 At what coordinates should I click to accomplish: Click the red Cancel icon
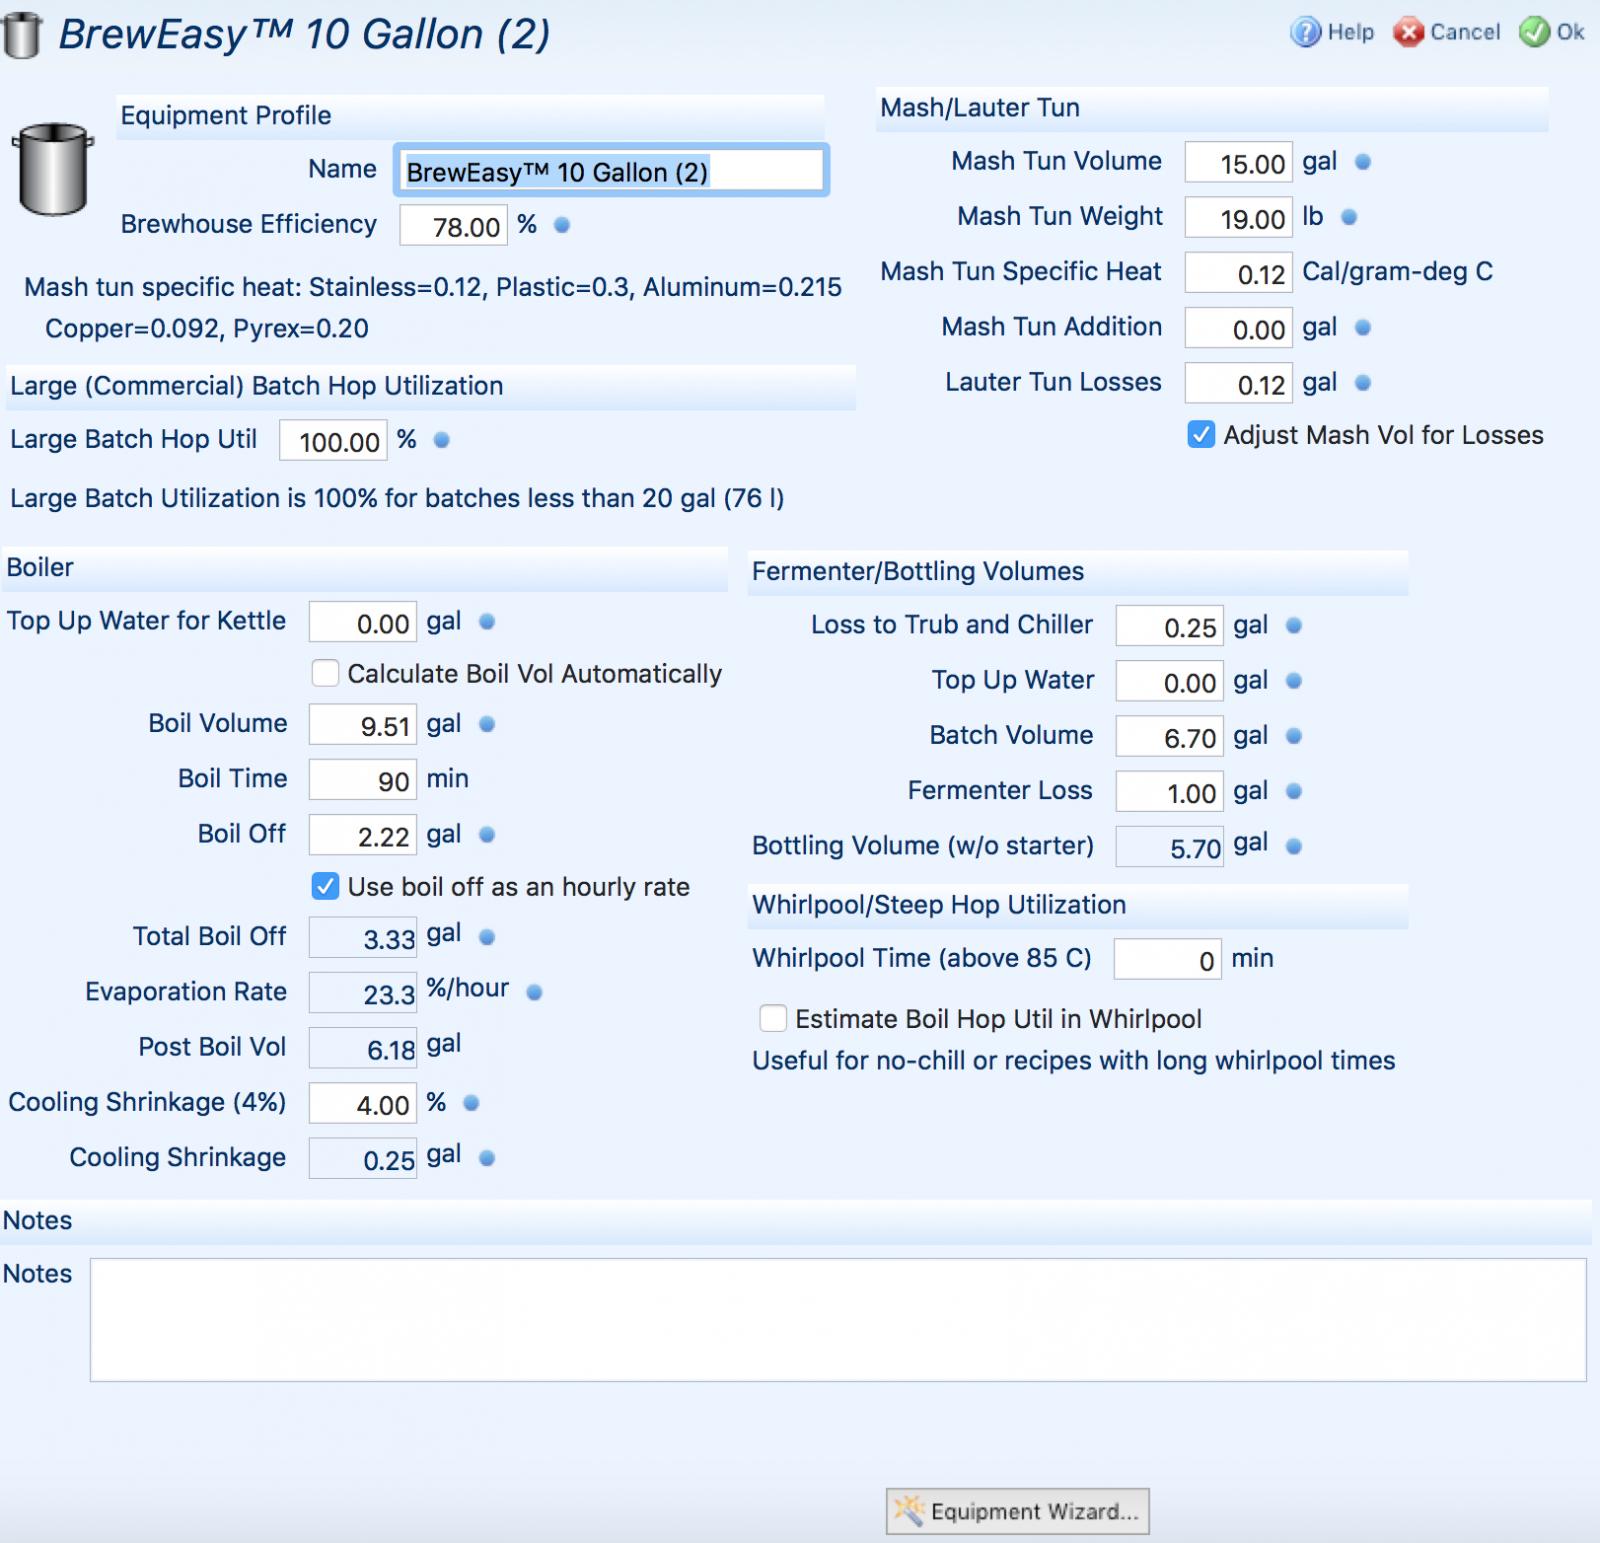click(1408, 32)
